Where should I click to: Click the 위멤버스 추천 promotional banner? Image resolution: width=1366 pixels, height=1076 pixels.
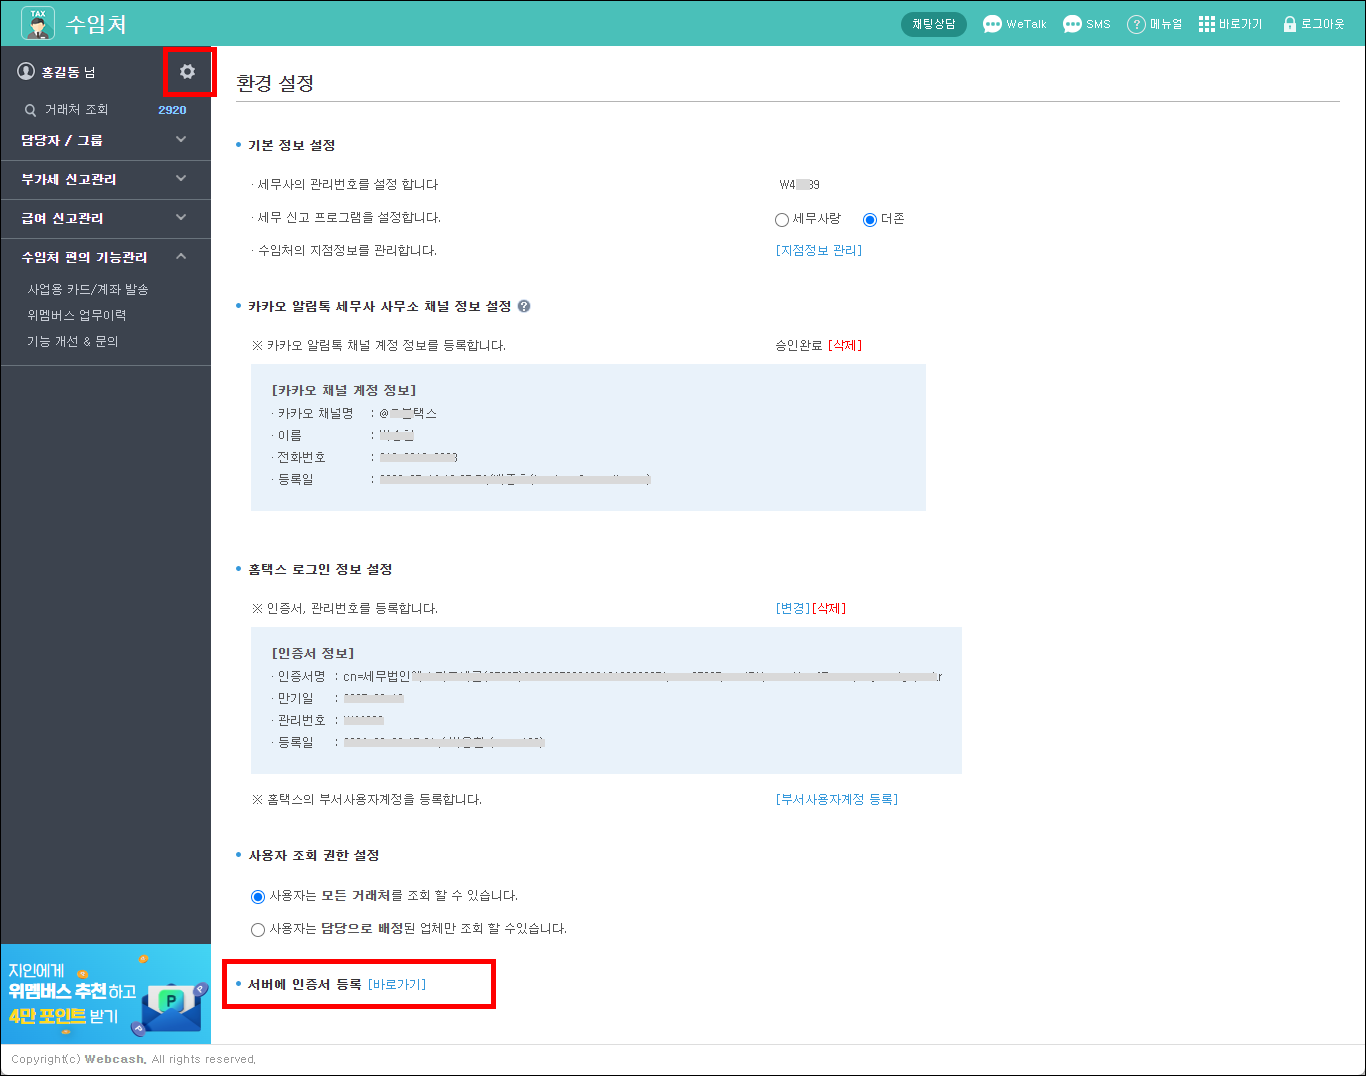click(x=106, y=994)
